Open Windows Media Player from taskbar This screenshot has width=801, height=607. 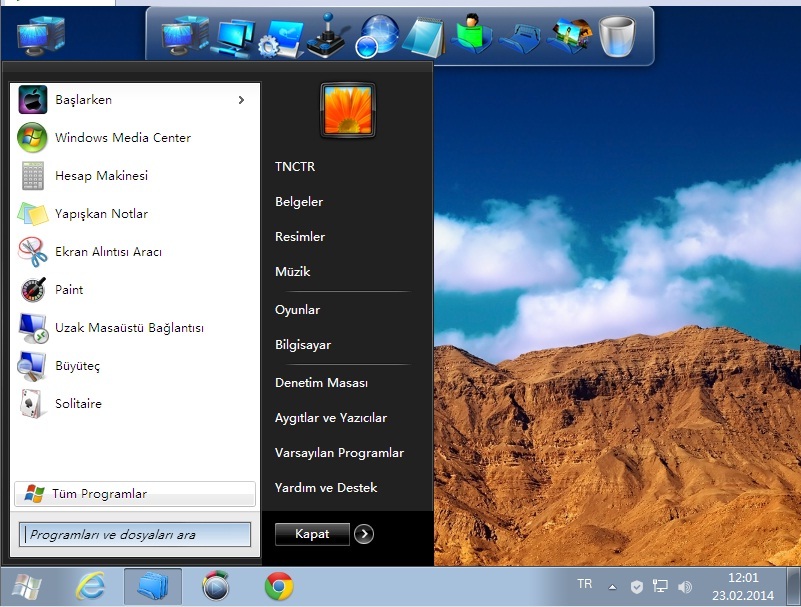coord(216,586)
